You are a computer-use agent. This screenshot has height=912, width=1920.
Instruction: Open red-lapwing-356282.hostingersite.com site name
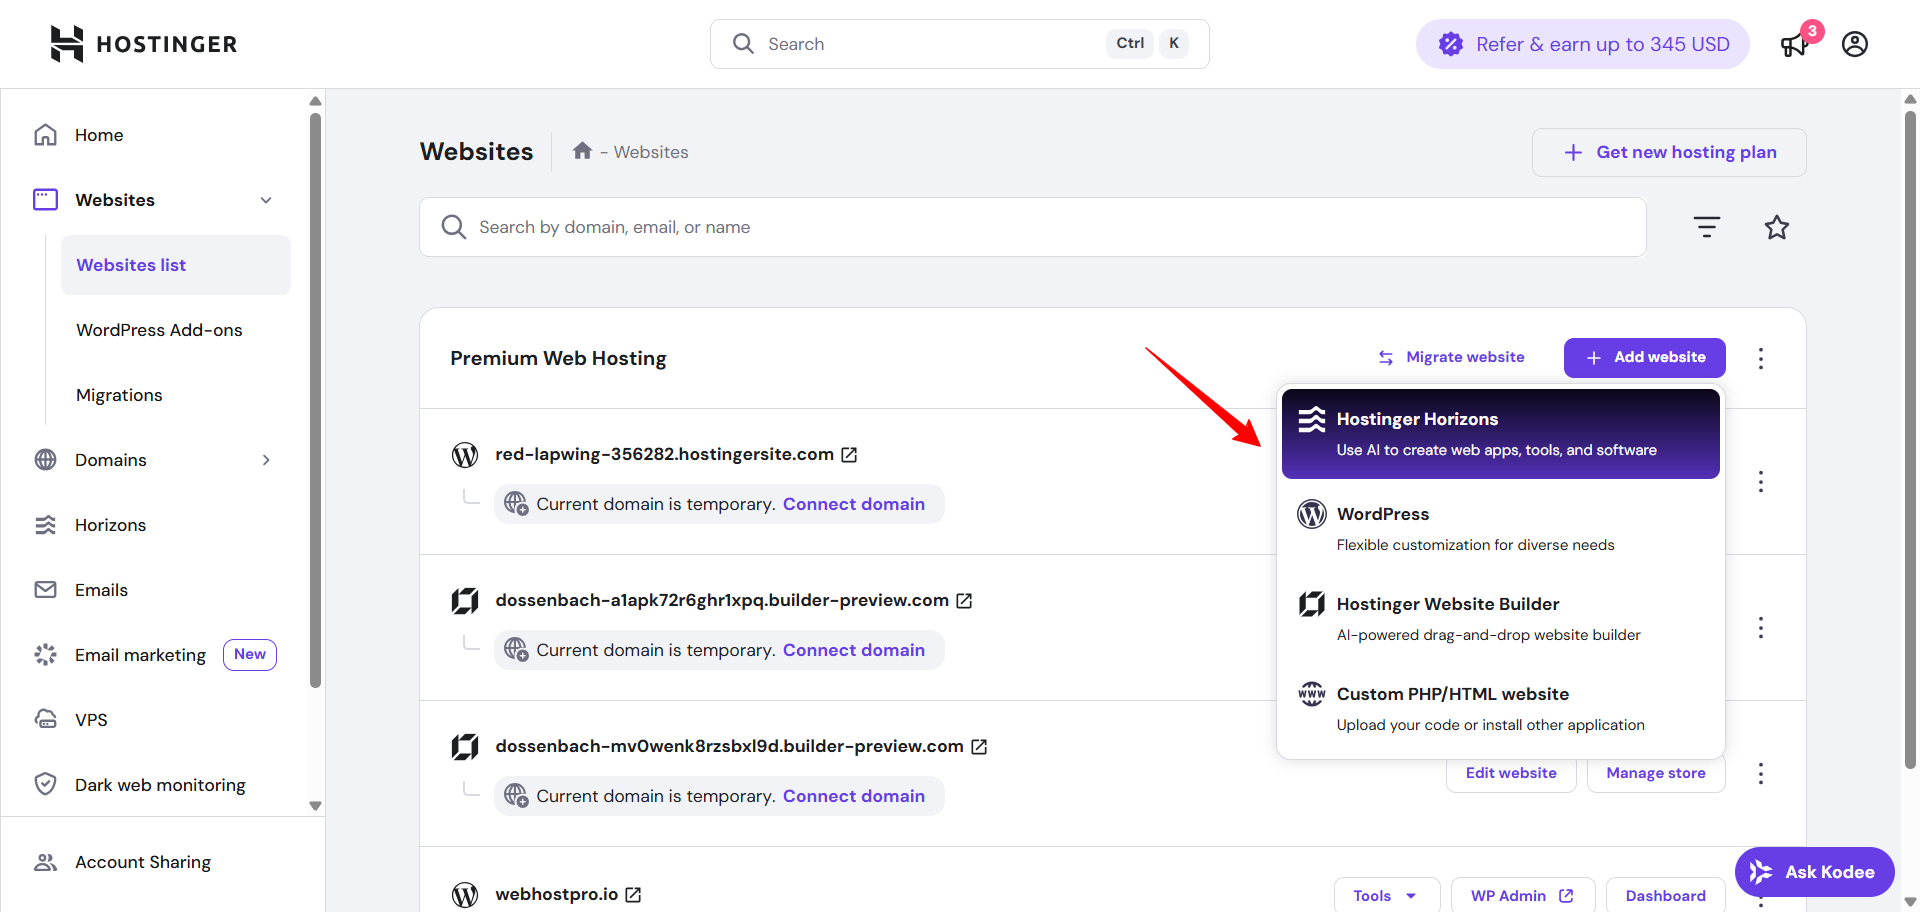[664, 454]
